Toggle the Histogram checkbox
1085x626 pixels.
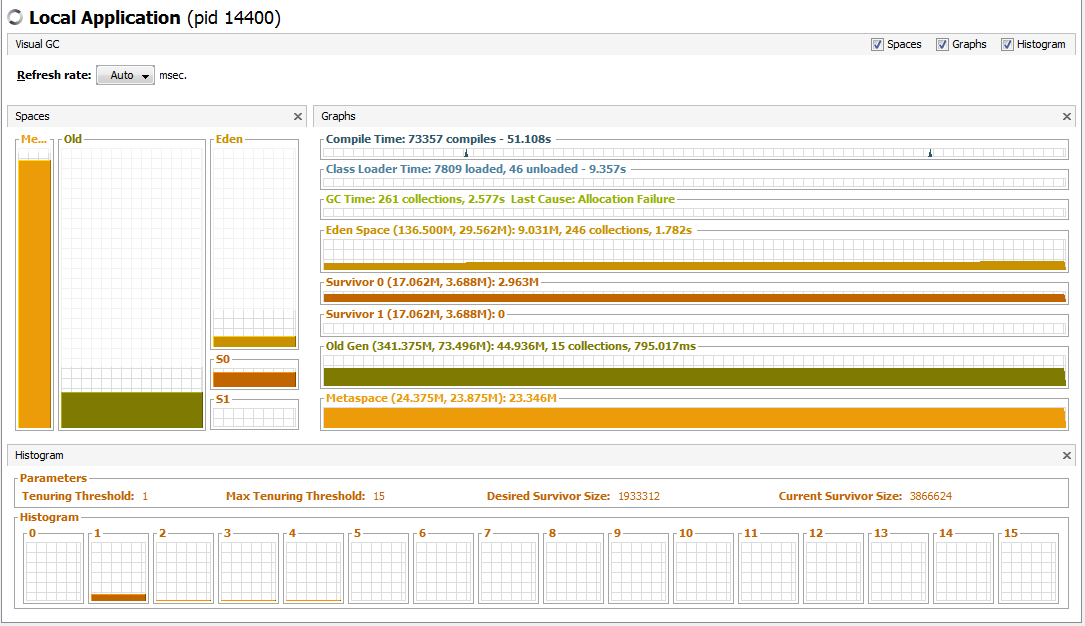[1008, 44]
